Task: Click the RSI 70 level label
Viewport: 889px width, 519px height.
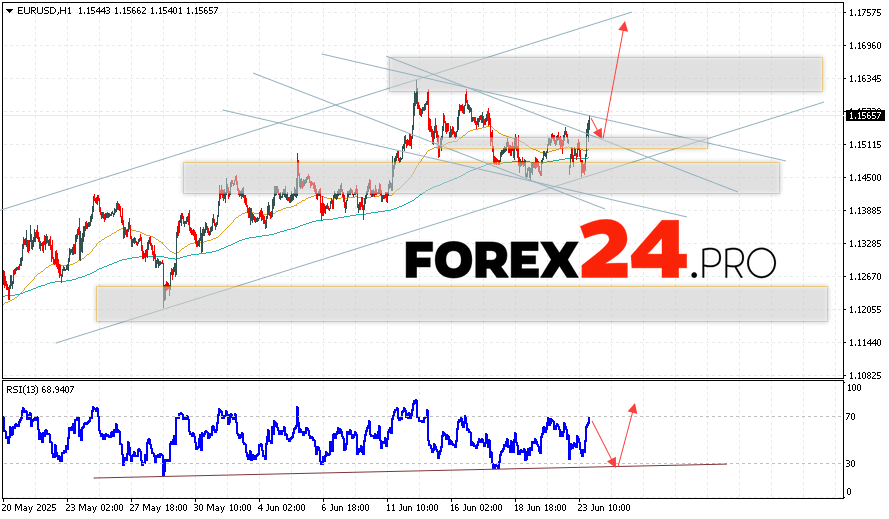Action: (853, 415)
